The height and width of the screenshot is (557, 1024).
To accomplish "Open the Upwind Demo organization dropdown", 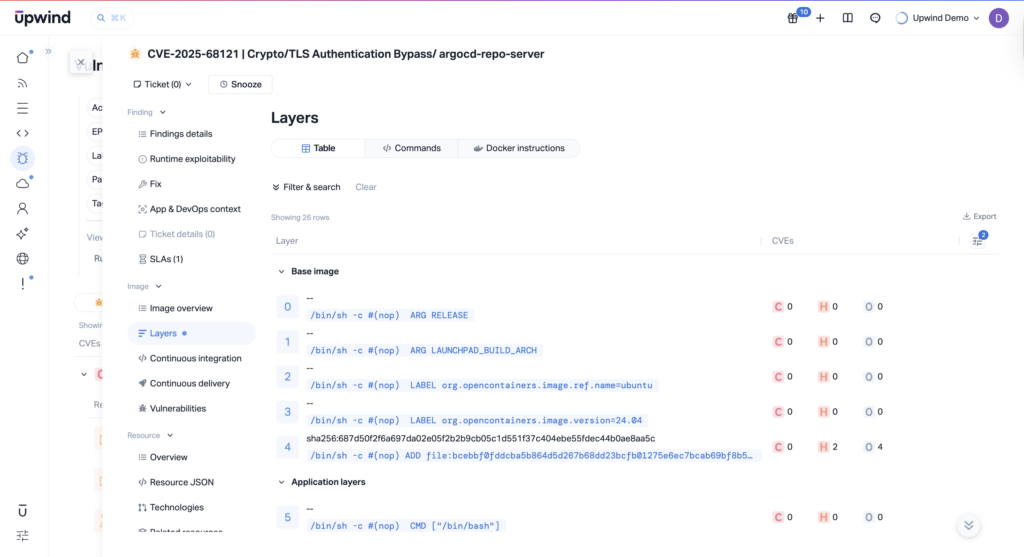I will (x=940, y=18).
